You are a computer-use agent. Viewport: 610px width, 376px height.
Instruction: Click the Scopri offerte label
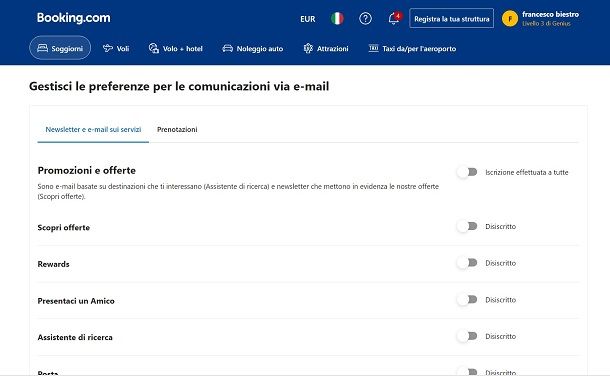point(64,227)
